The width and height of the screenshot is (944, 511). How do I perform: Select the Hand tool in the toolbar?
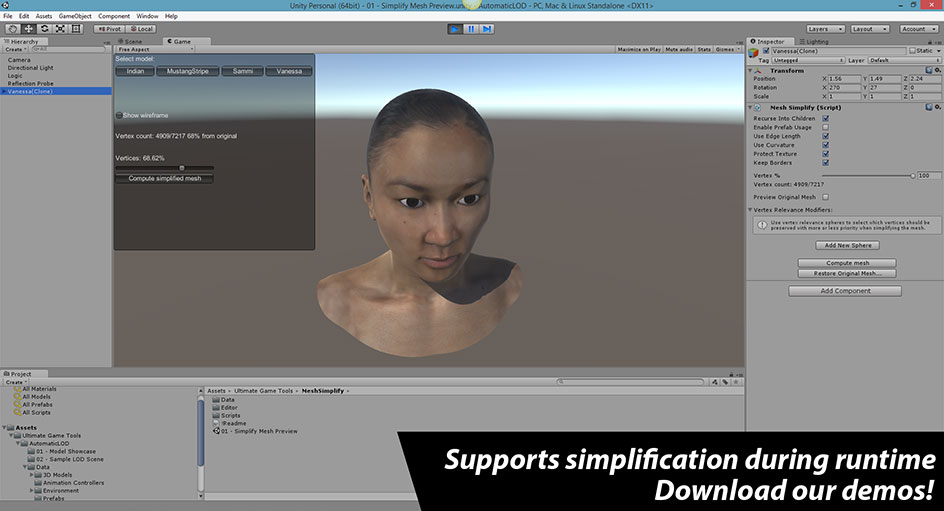coord(12,29)
